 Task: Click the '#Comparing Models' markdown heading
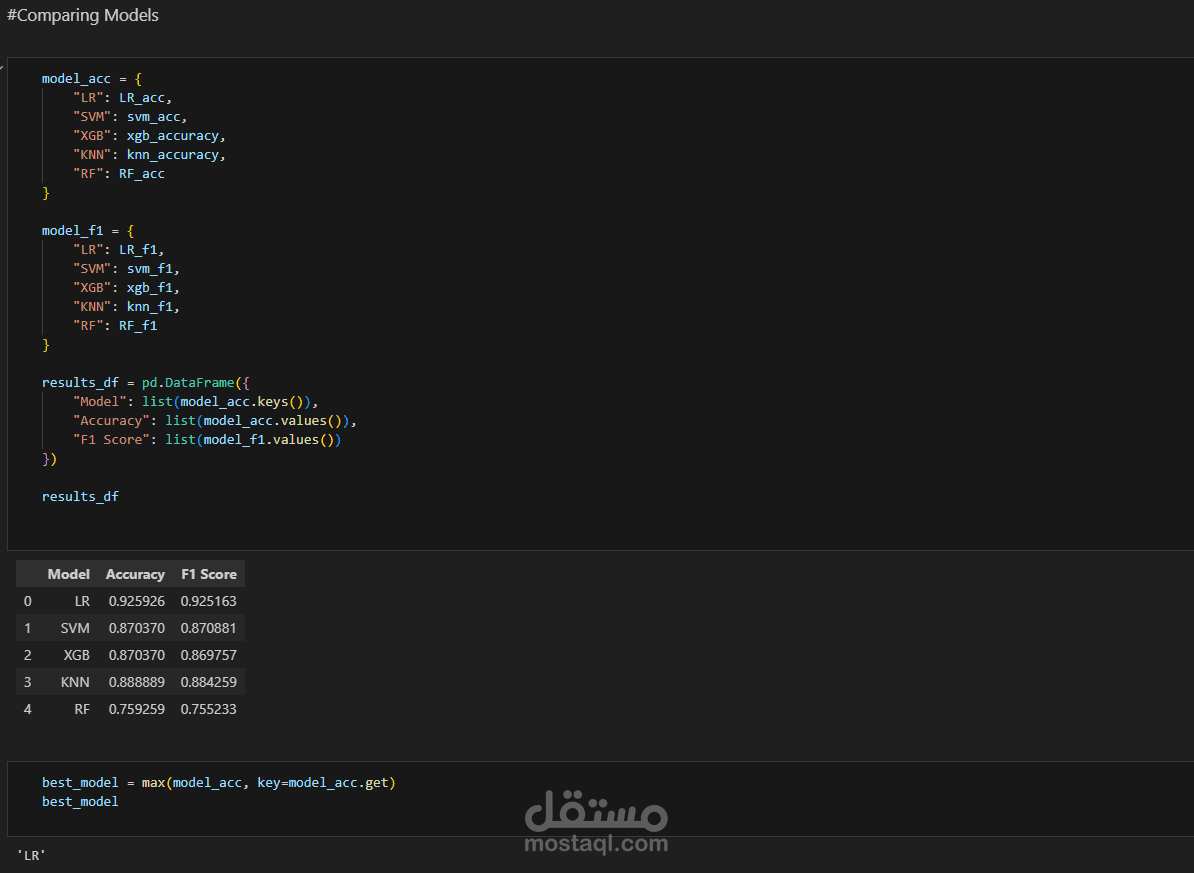83,15
